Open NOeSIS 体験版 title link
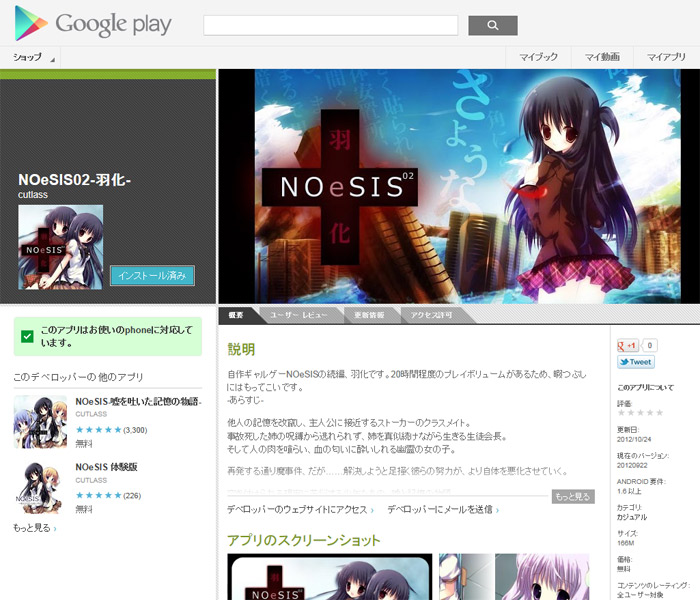 tap(106, 467)
